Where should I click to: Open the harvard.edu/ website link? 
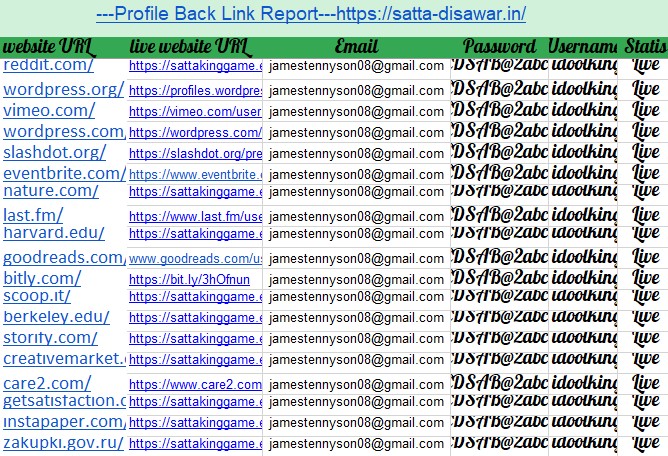tap(54, 233)
